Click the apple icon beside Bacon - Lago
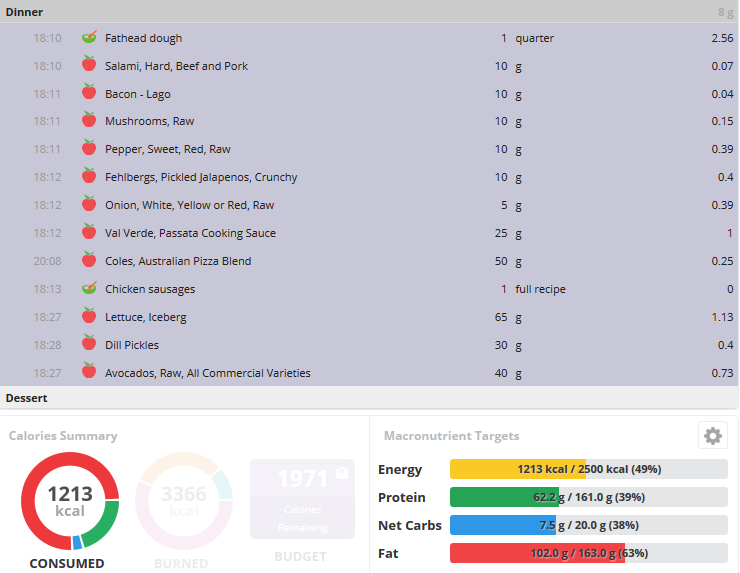Viewport: 740px width, 573px height. [89, 92]
